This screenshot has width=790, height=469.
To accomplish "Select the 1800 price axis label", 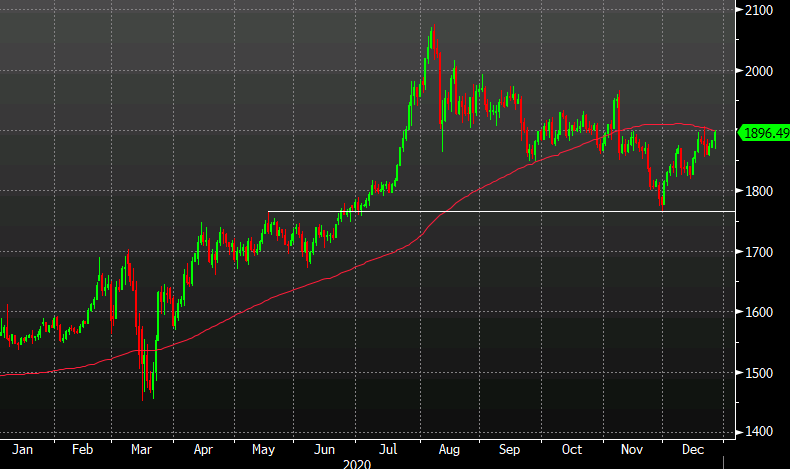I will click(759, 191).
